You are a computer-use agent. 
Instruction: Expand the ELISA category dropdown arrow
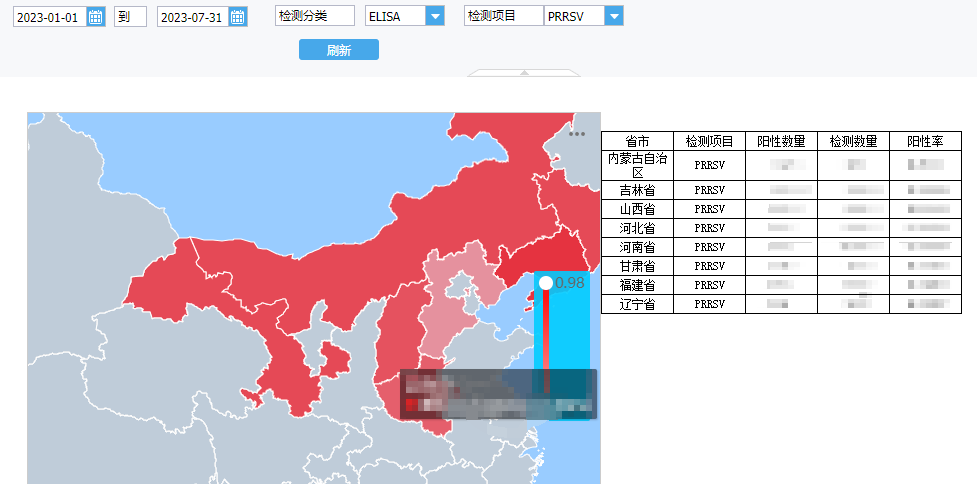pos(434,16)
